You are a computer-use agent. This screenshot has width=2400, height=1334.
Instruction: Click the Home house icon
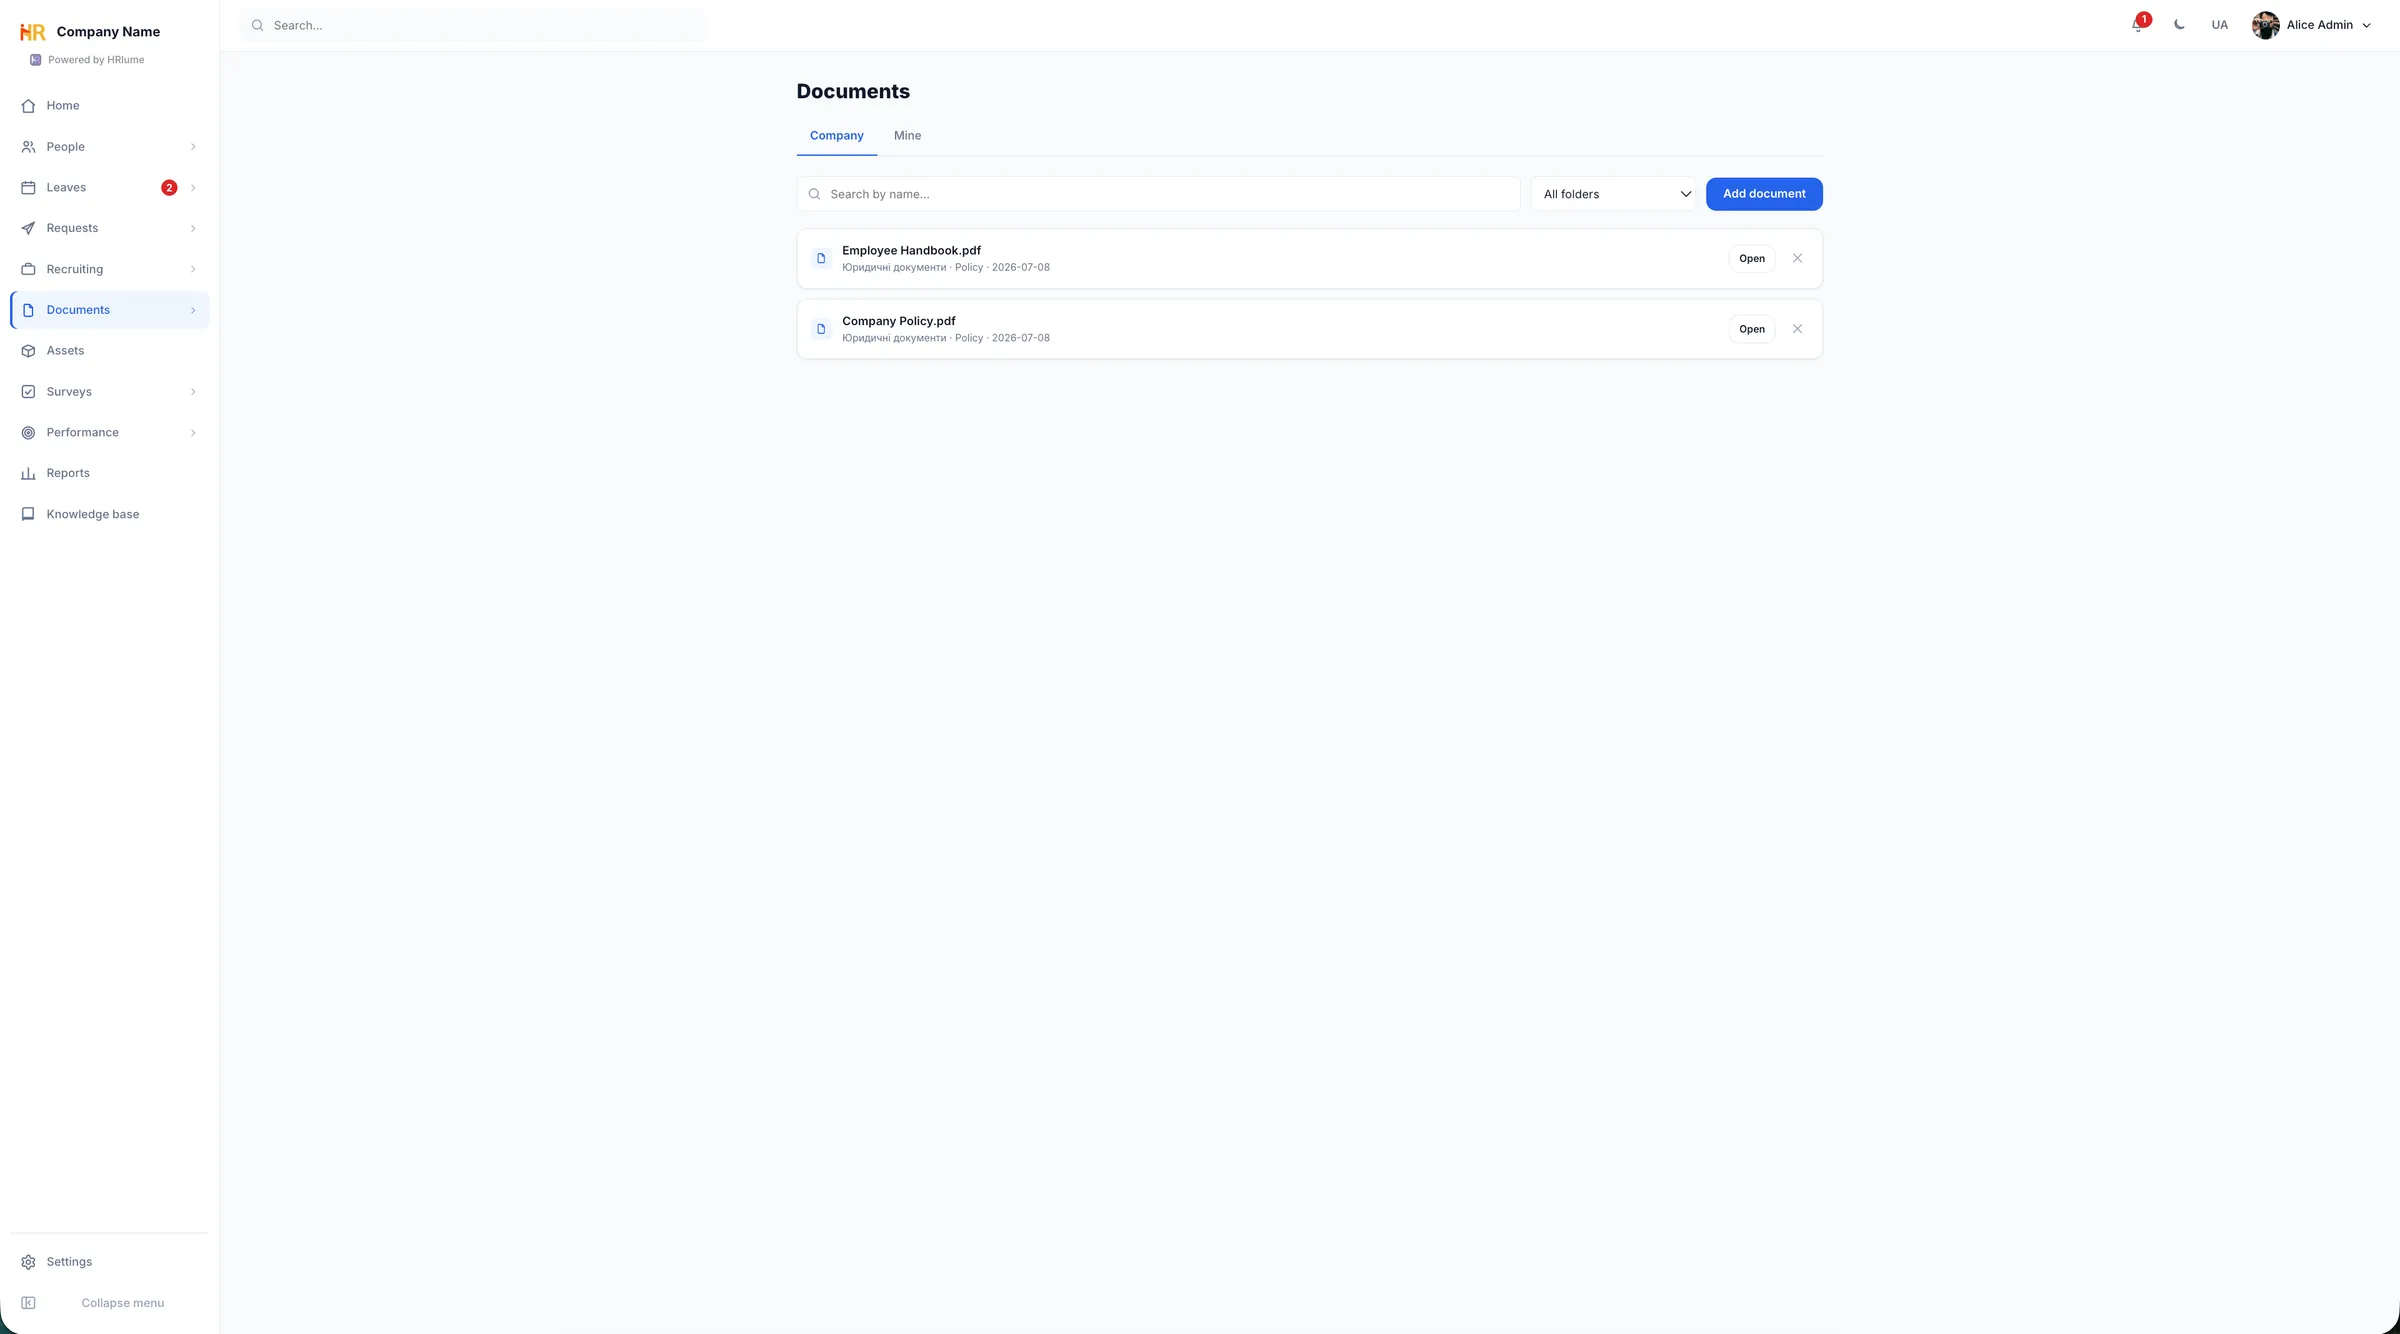point(28,106)
